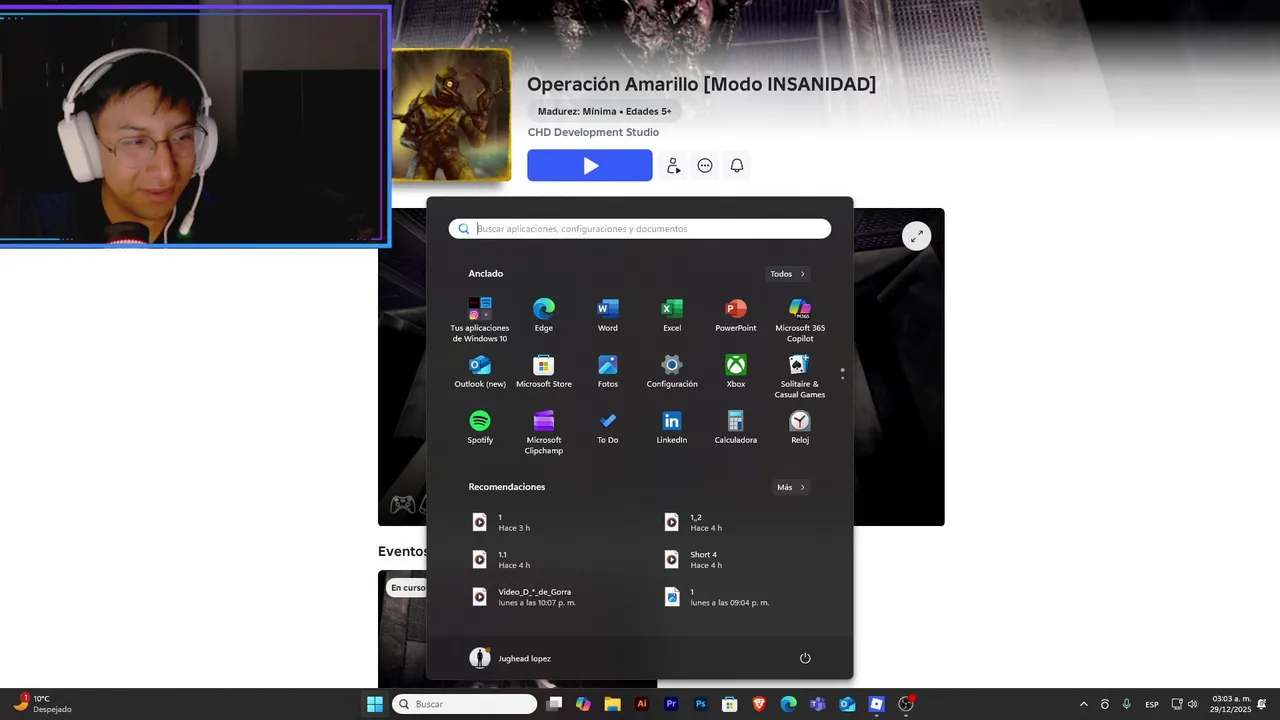Open CHD Development Studio link
This screenshot has width=1280, height=720.
[593, 132]
